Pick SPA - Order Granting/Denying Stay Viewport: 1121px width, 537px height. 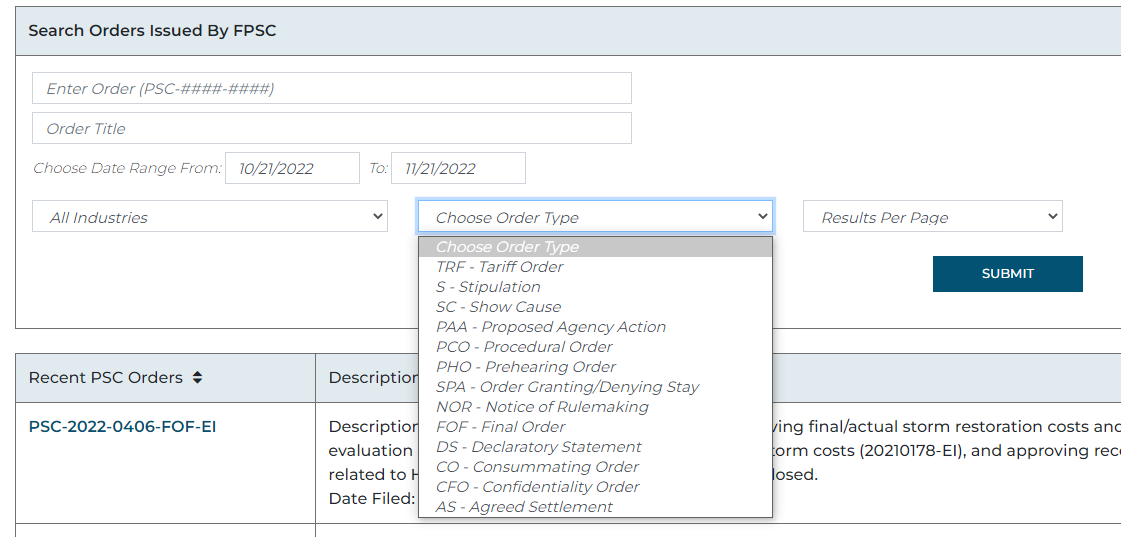(567, 387)
